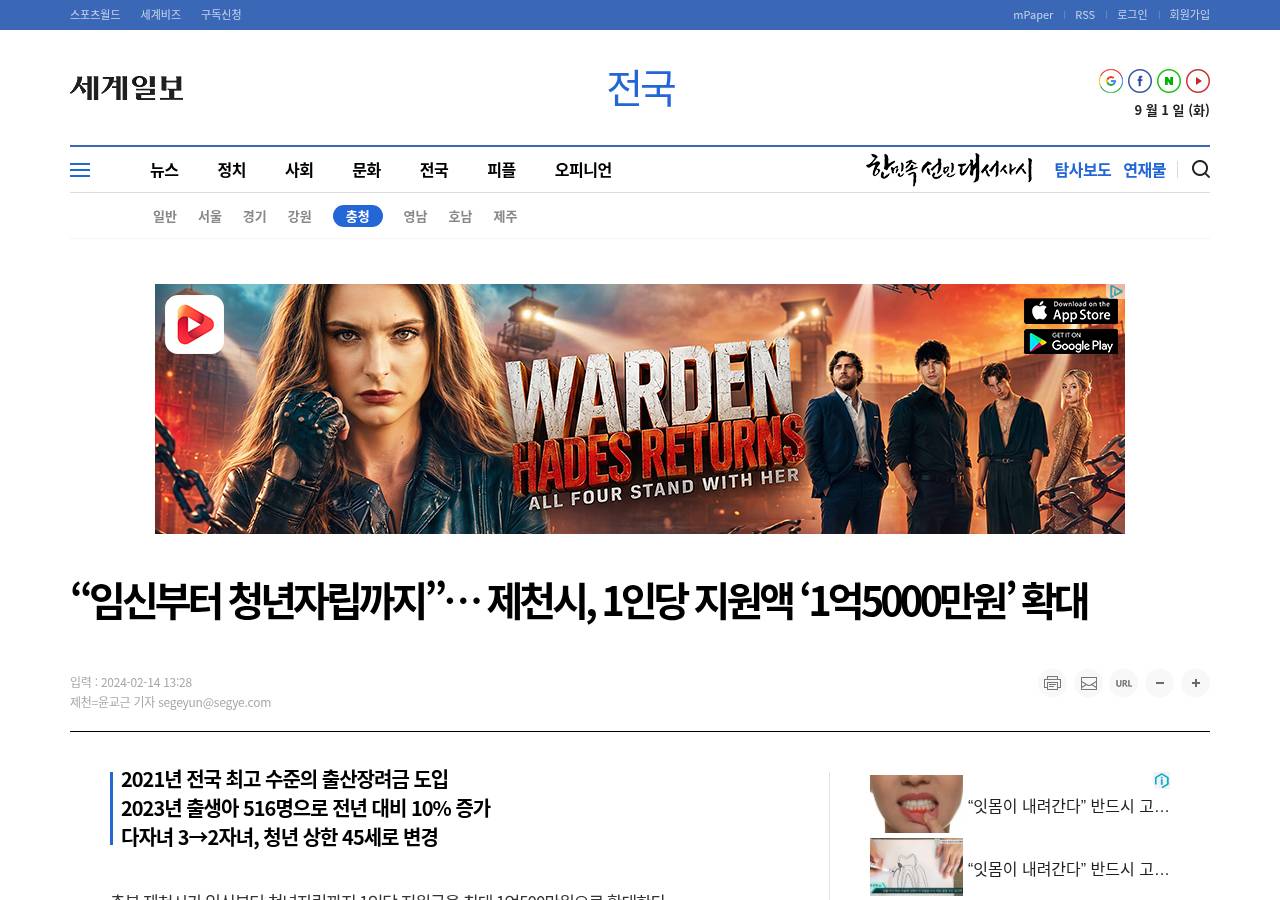Image resolution: width=1280 pixels, height=900 pixels.
Task: Select the 경기 region tab
Action: pos(255,216)
